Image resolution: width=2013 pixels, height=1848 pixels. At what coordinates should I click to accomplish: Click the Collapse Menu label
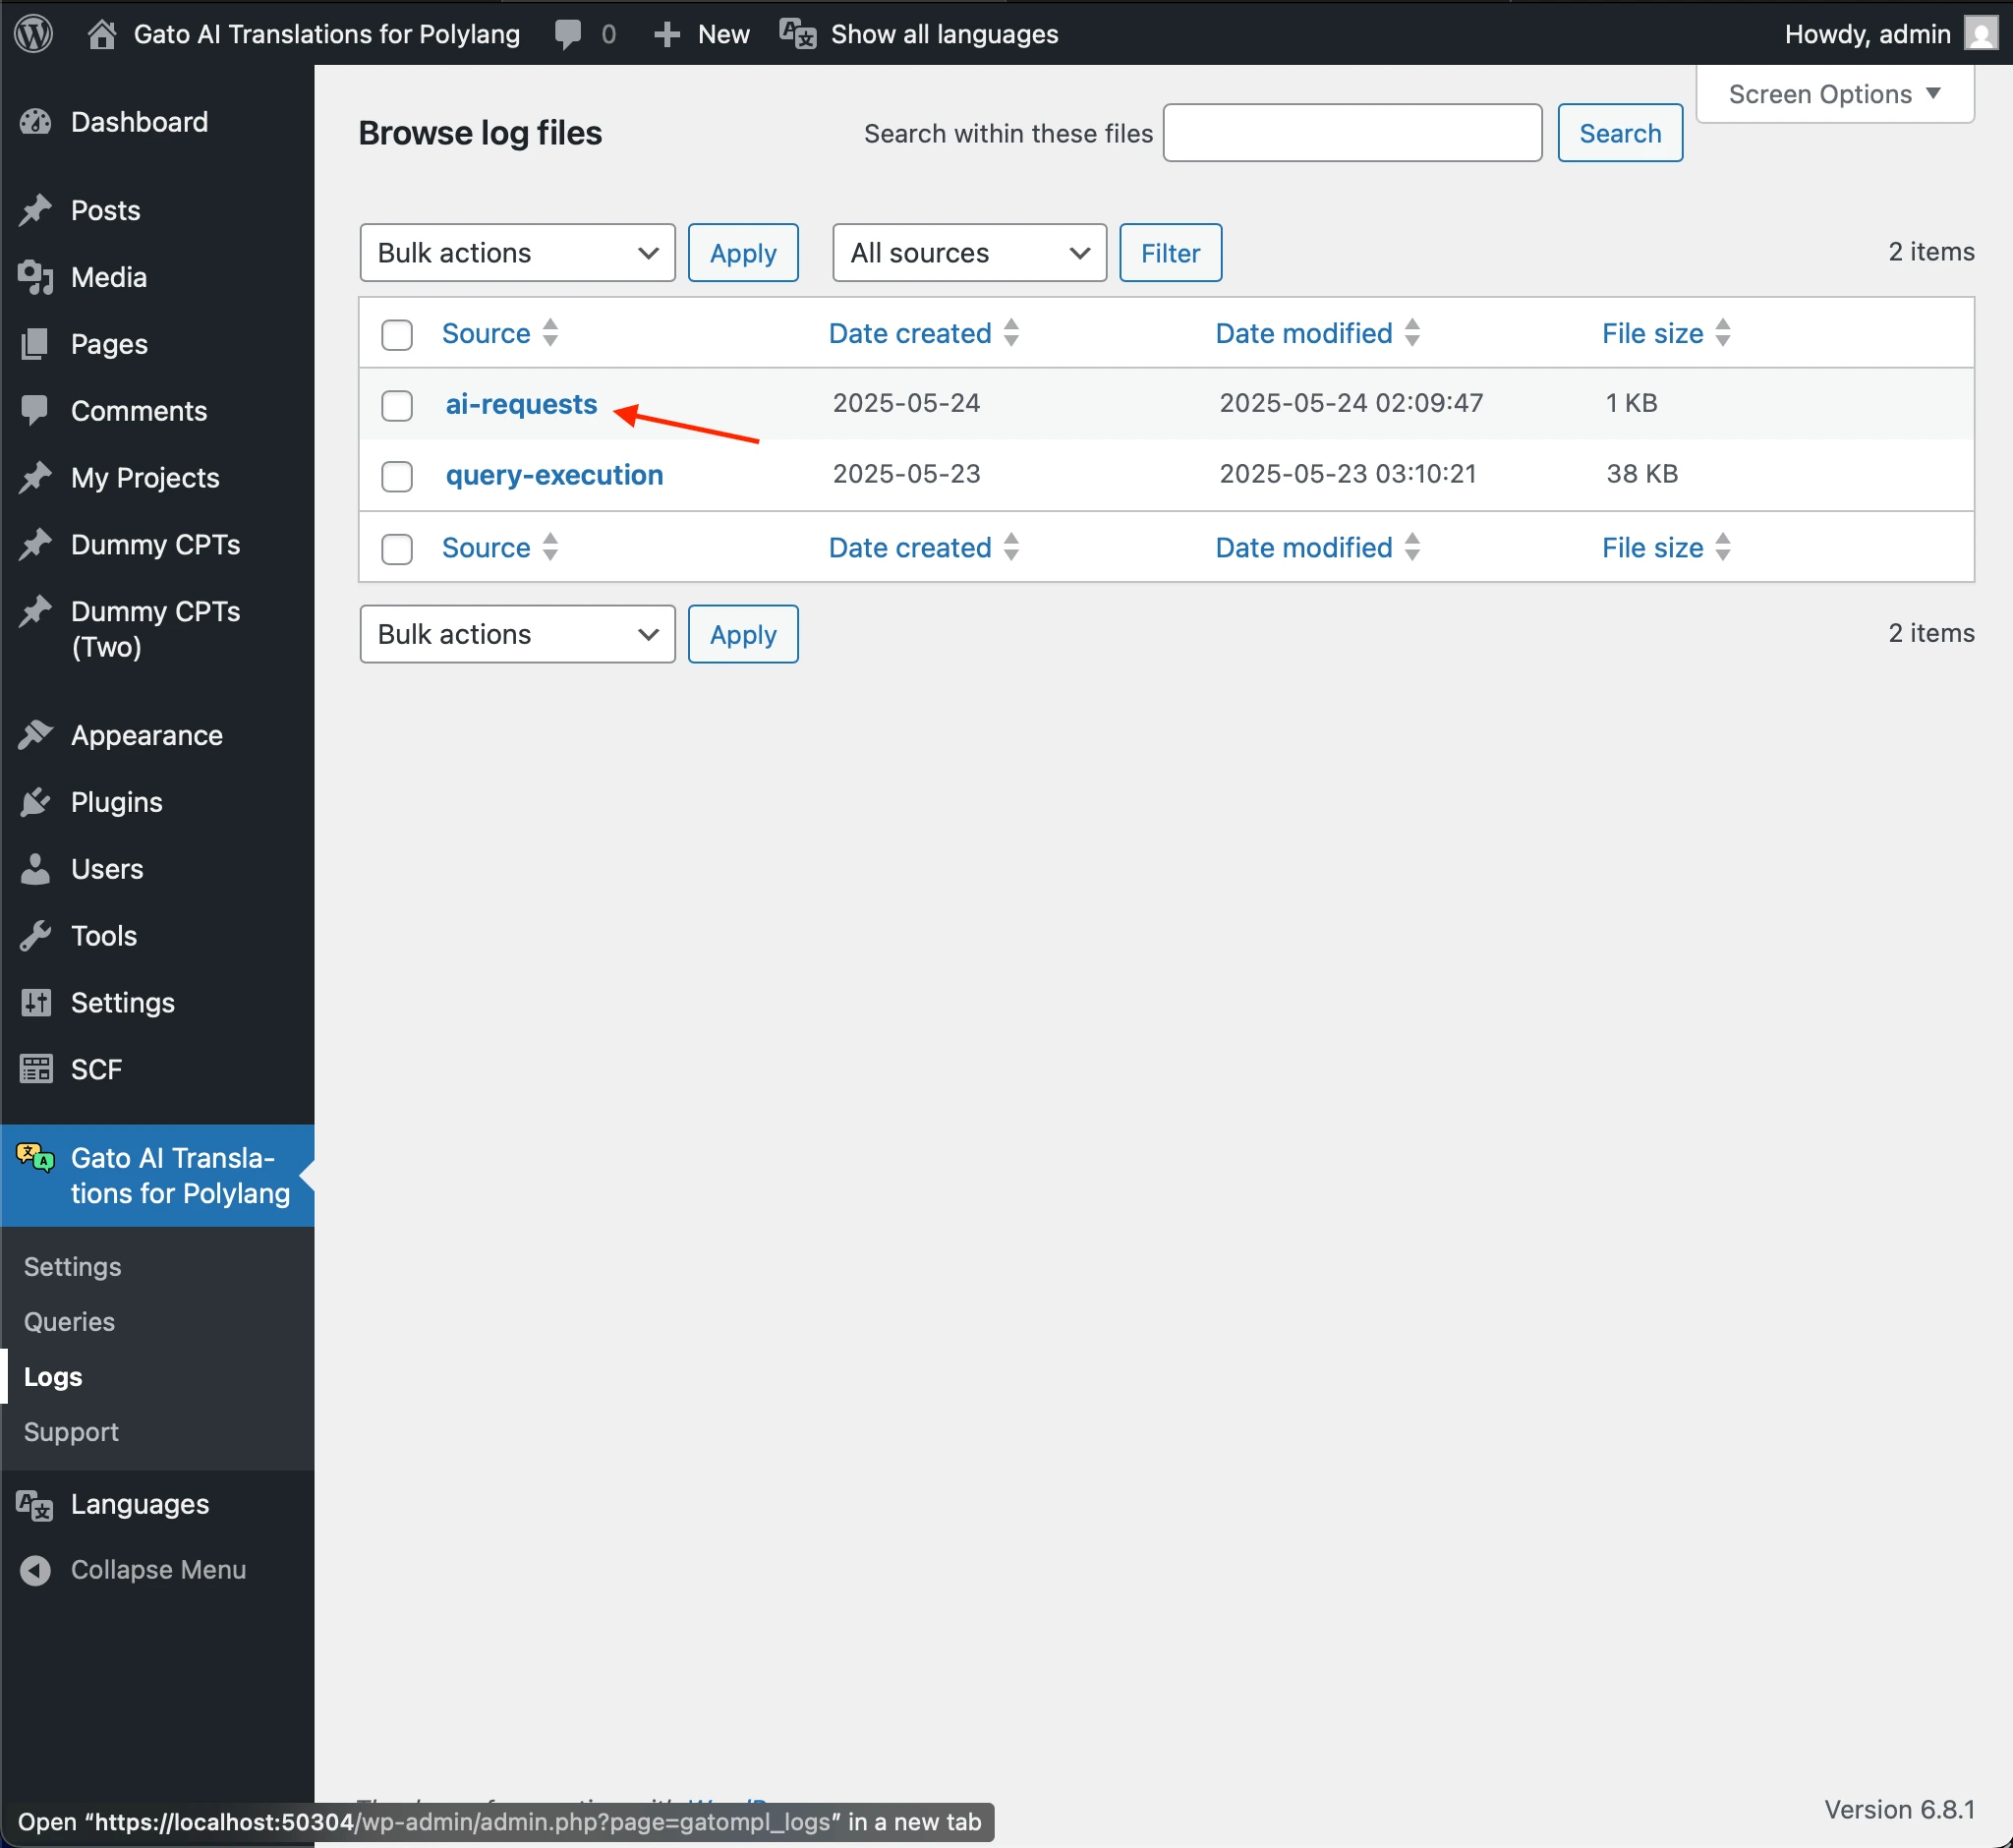coord(158,1570)
